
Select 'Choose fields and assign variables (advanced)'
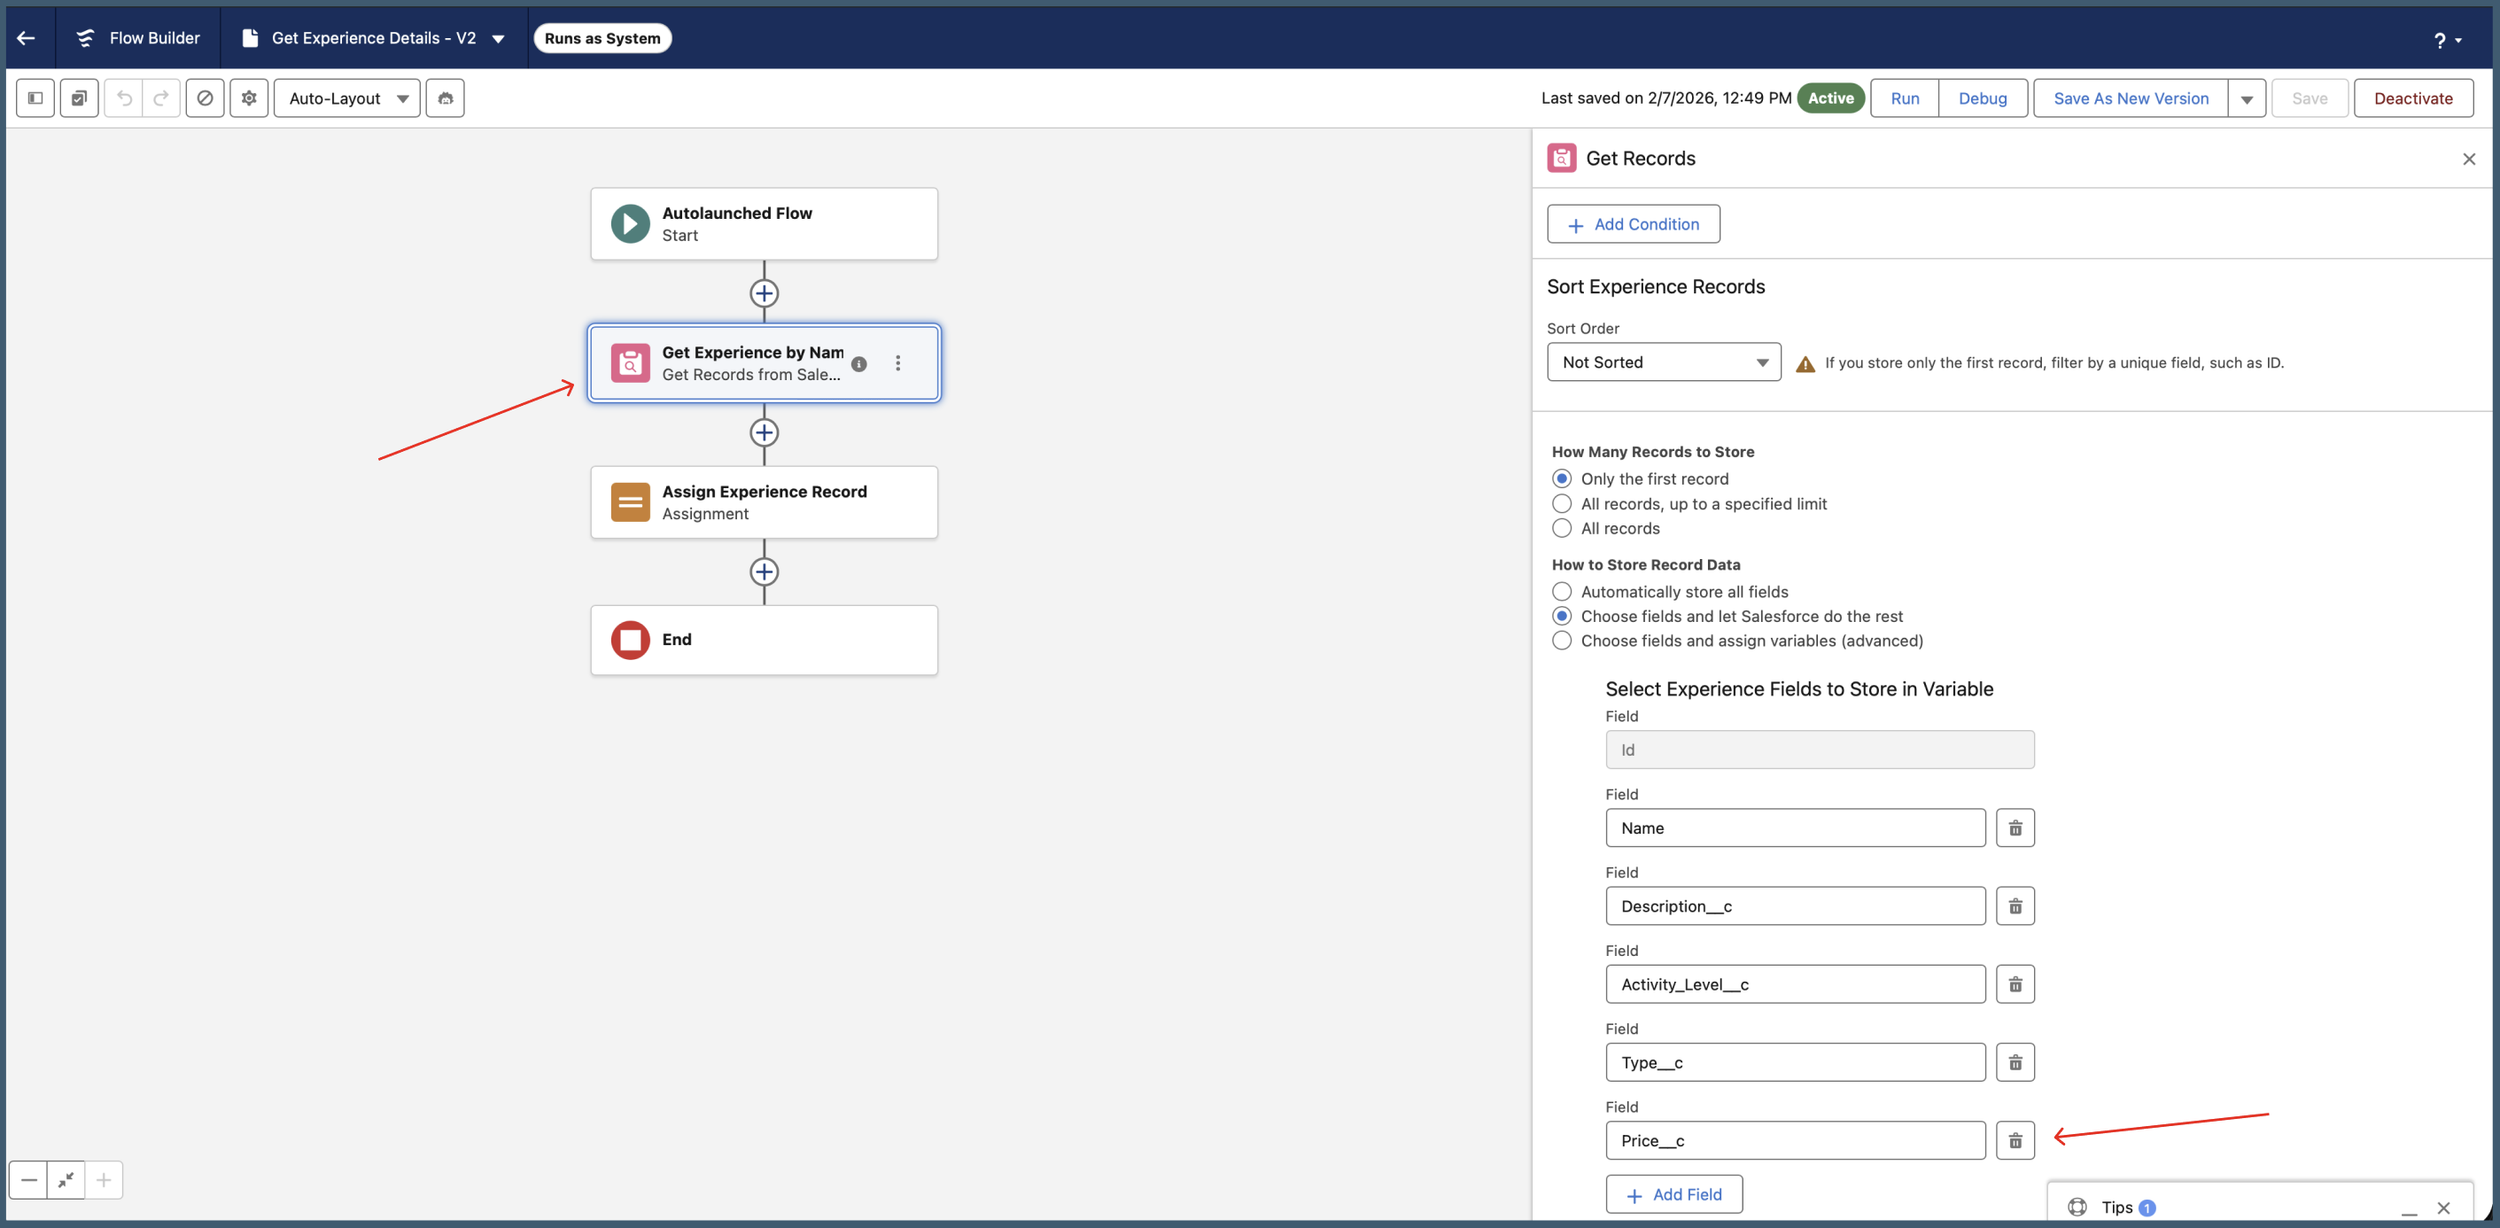(x=1562, y=641)
